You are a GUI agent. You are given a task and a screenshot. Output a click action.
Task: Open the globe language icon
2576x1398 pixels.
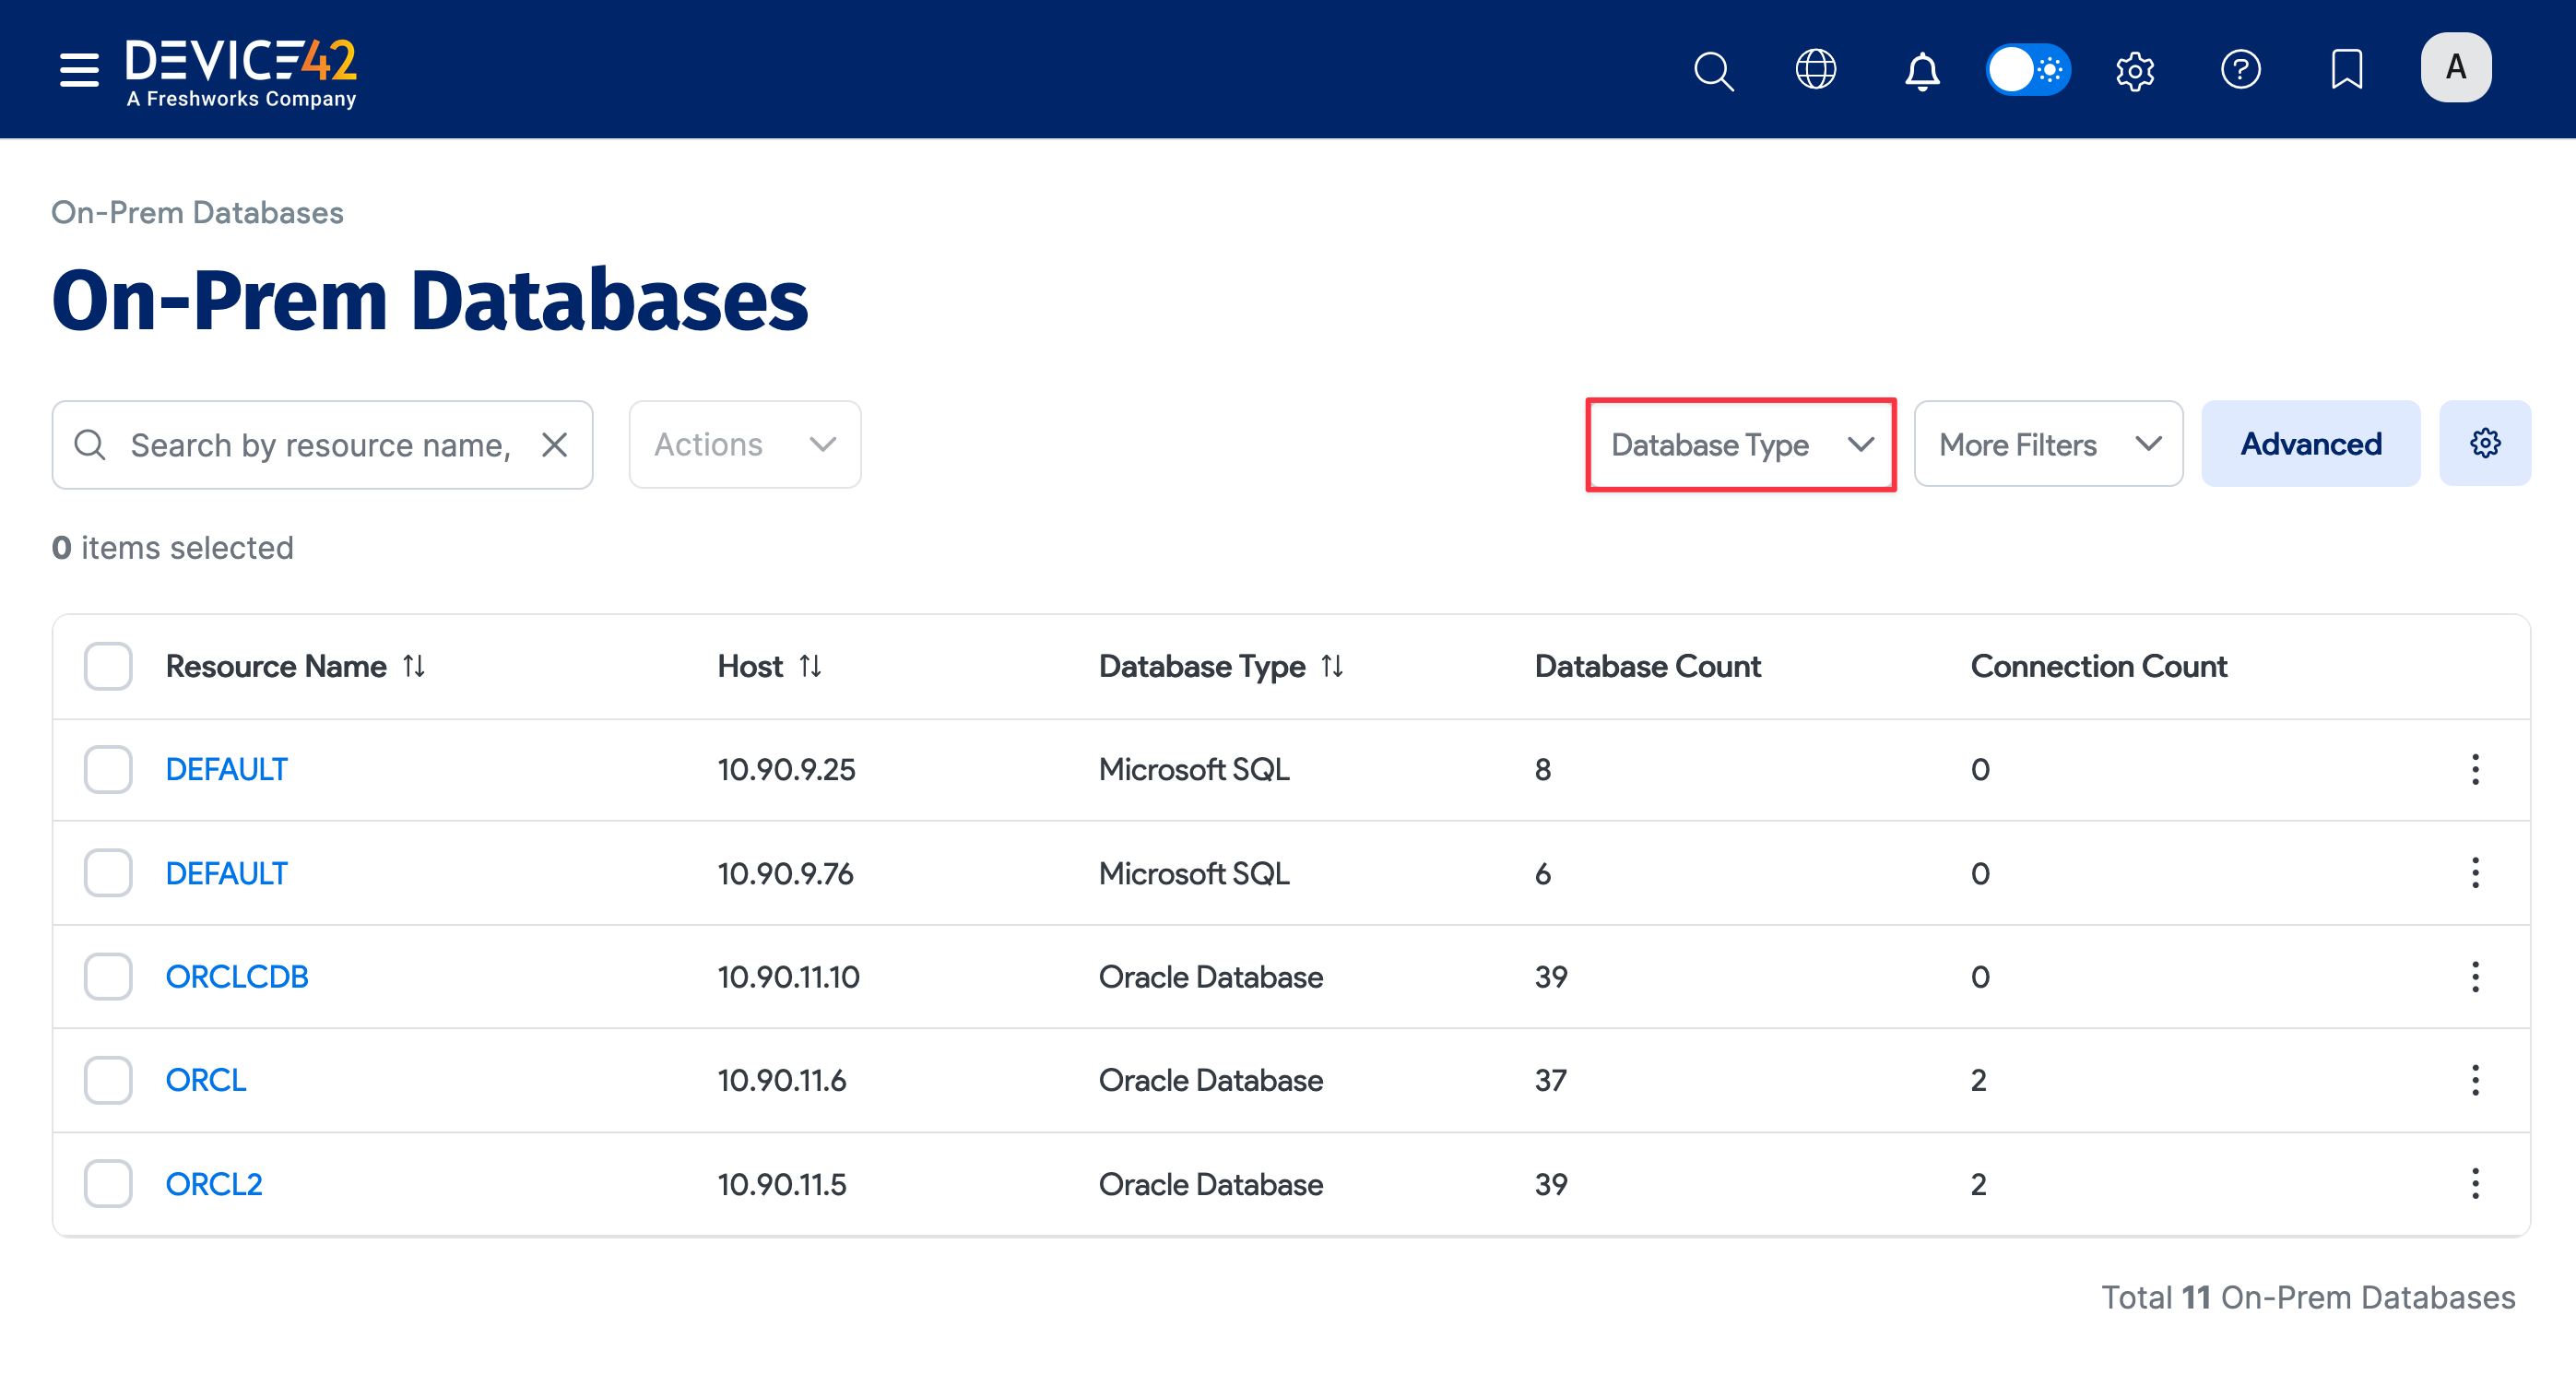(x=1815, y=70)
